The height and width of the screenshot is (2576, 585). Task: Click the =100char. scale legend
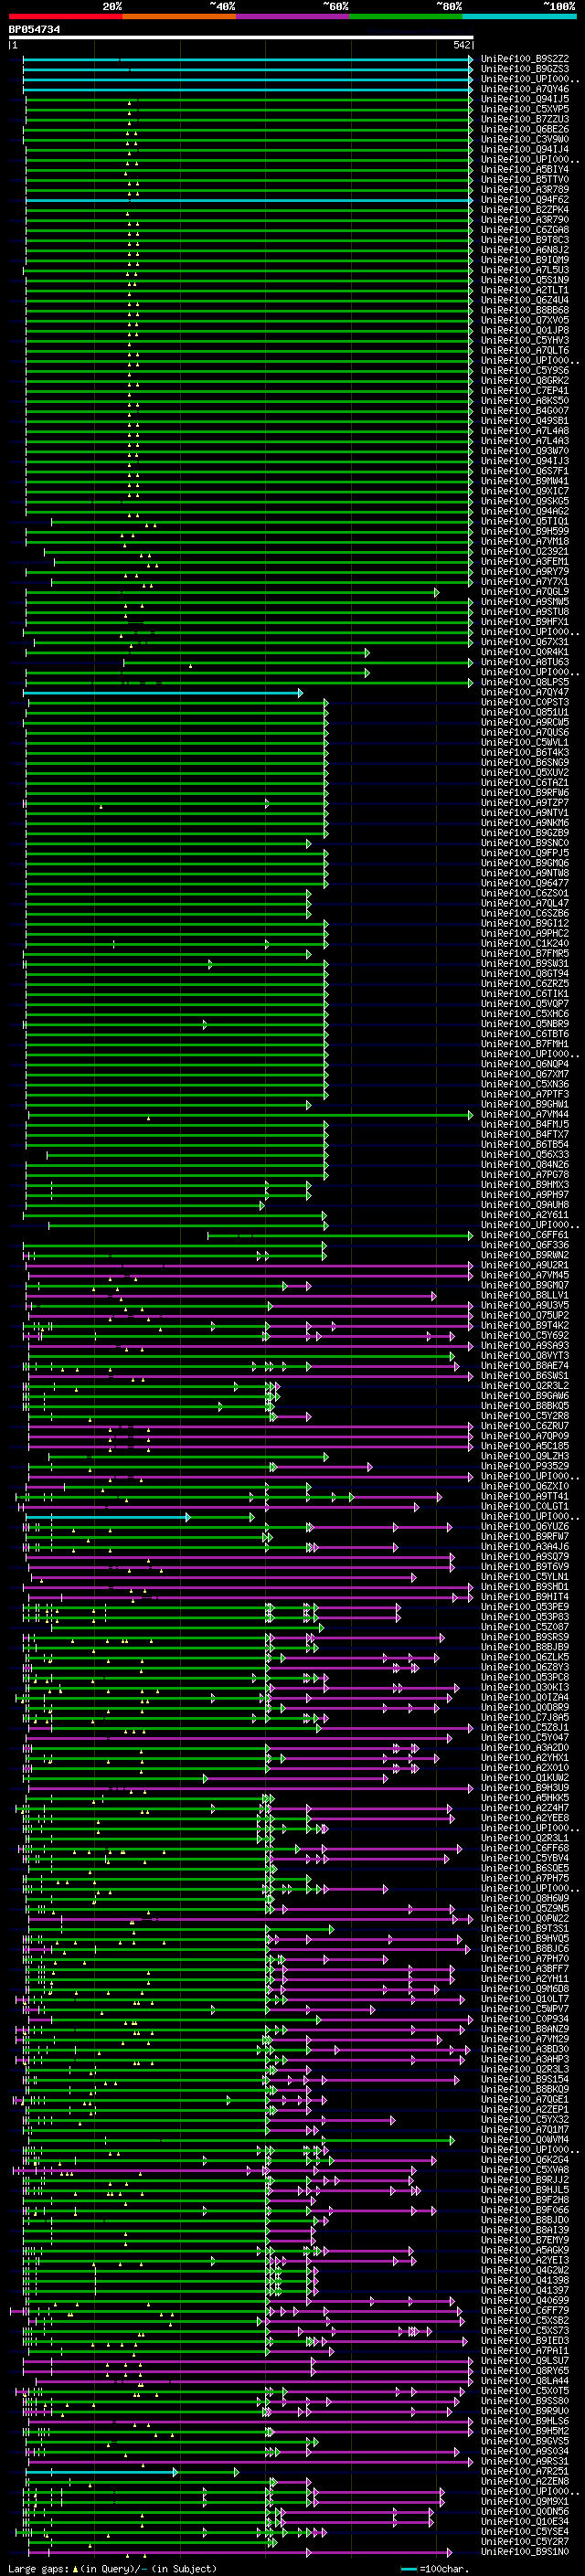click(x=435, y=2569)
